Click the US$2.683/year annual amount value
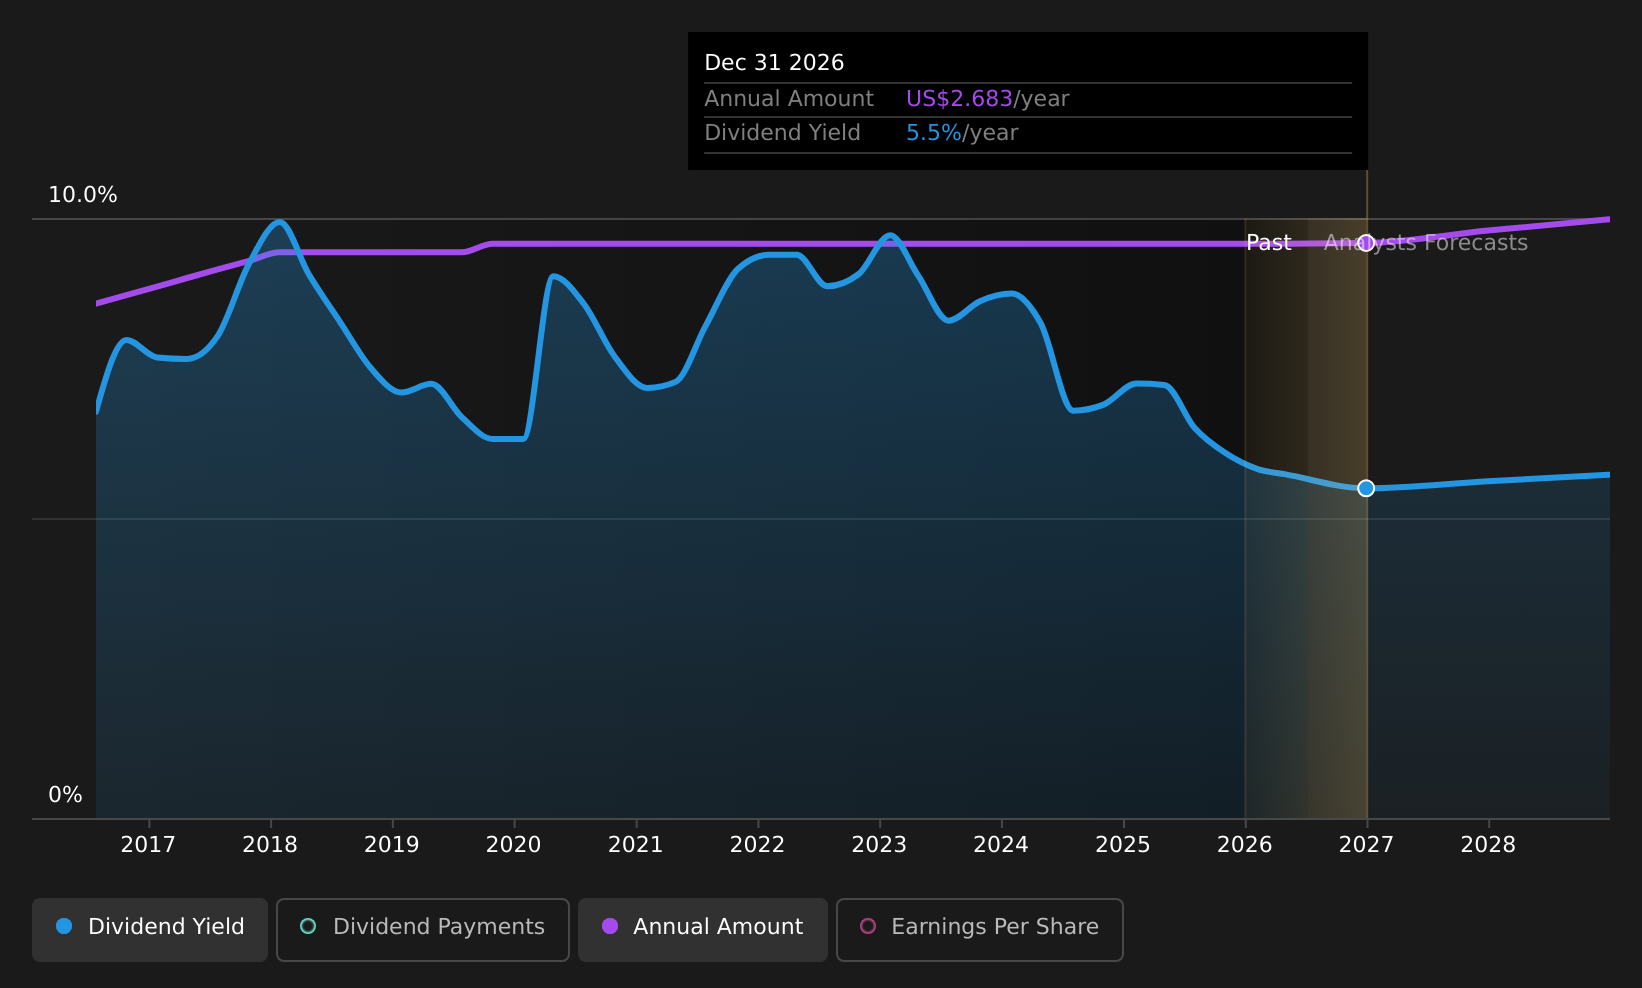The width and height of the screenshot is (1642, 988). pos(988,99)
